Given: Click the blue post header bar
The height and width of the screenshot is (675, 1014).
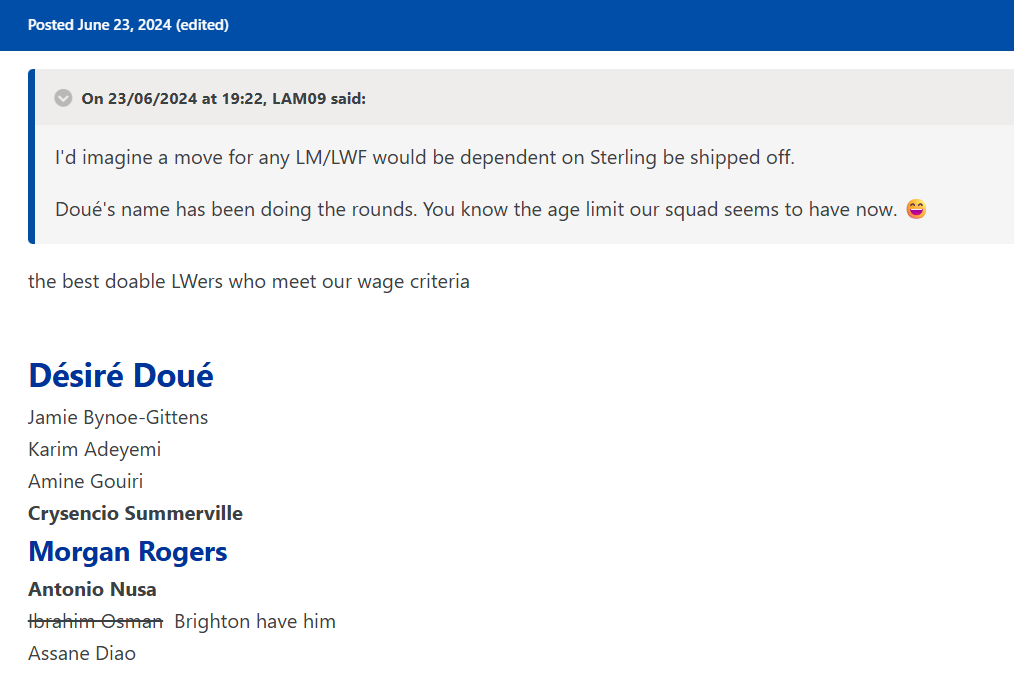Looking at the screenshot, I should point(600,25).
